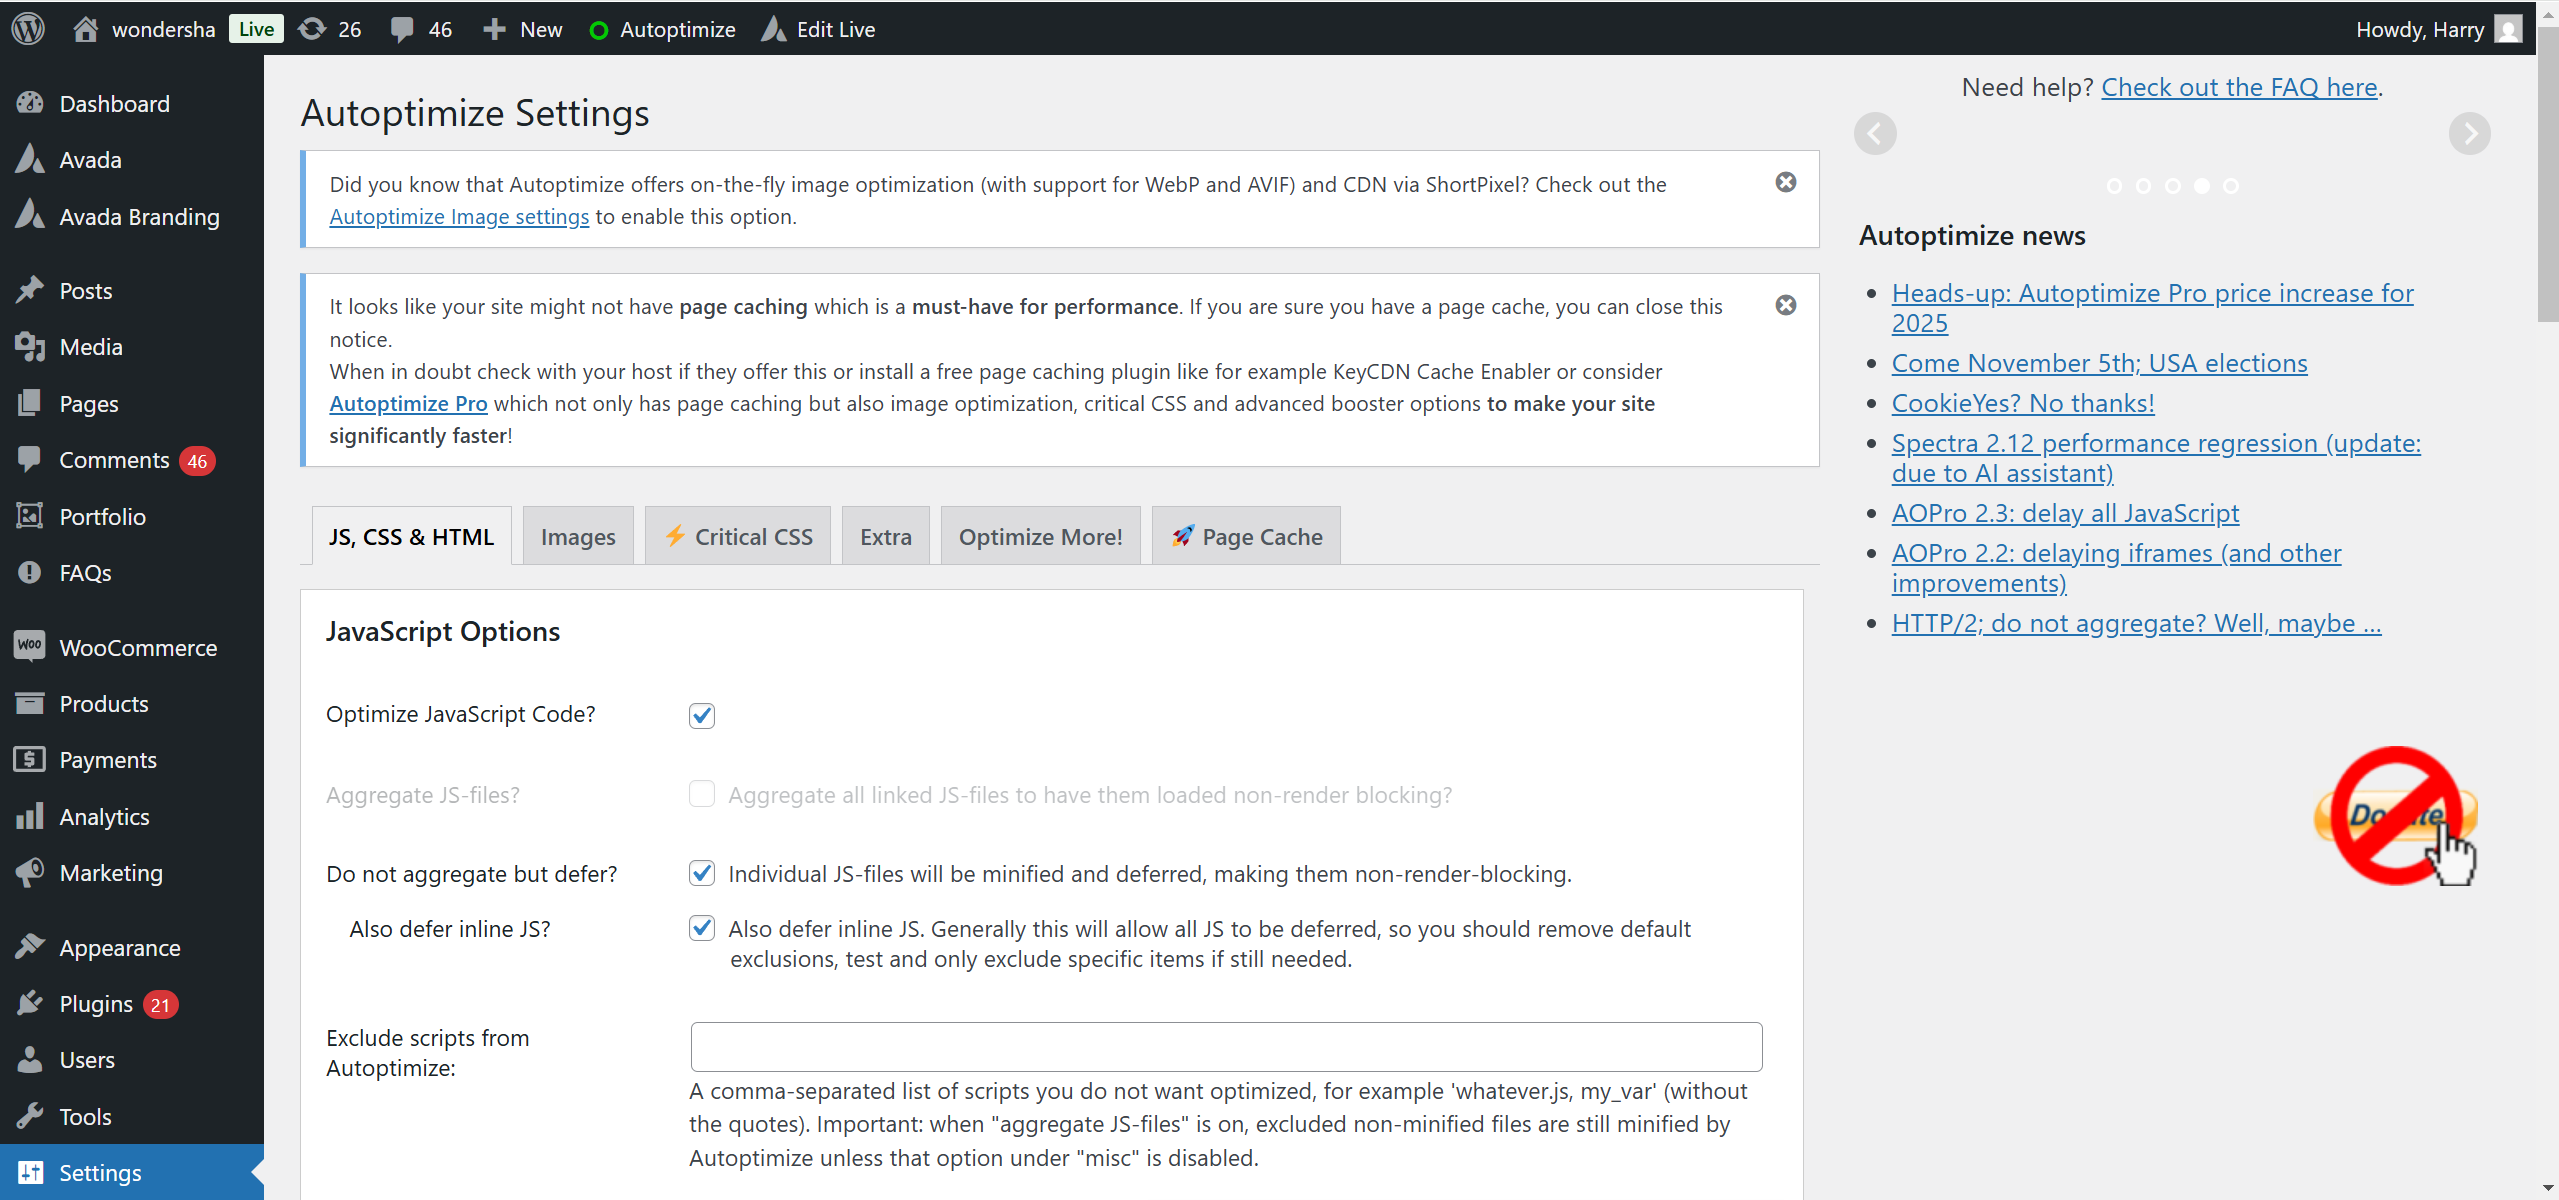Open the FAQ help link

[x=2239, y=87]
